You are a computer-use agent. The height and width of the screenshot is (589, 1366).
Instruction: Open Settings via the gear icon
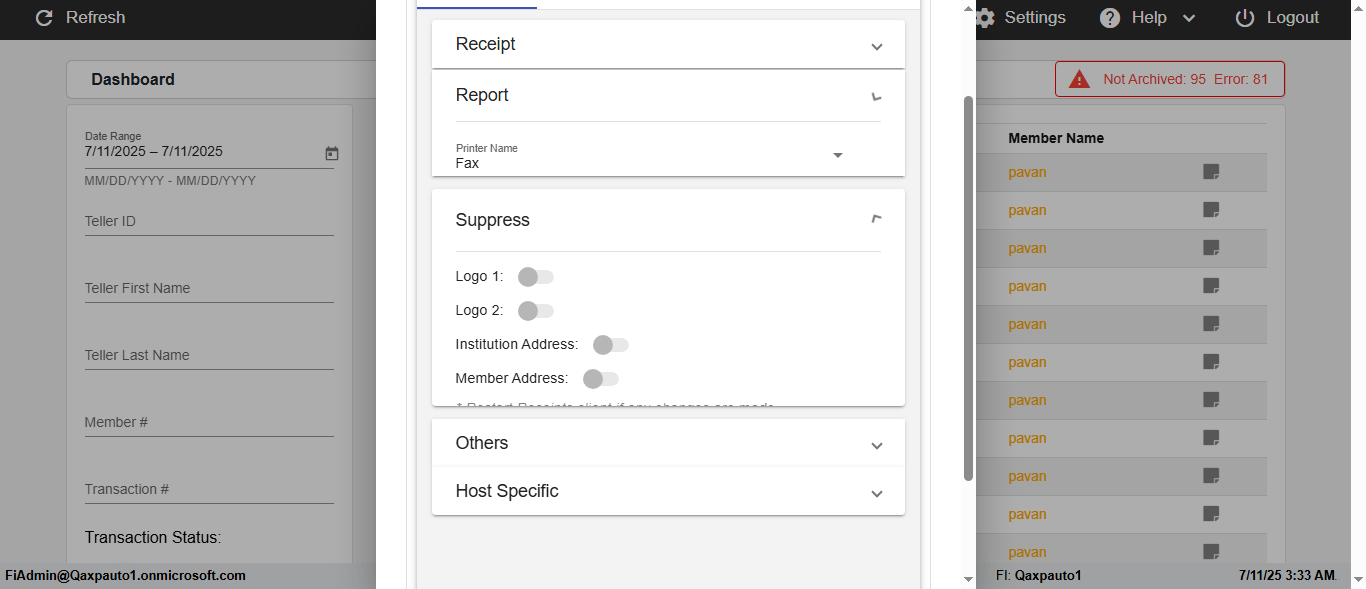click(x=985, y=18)
